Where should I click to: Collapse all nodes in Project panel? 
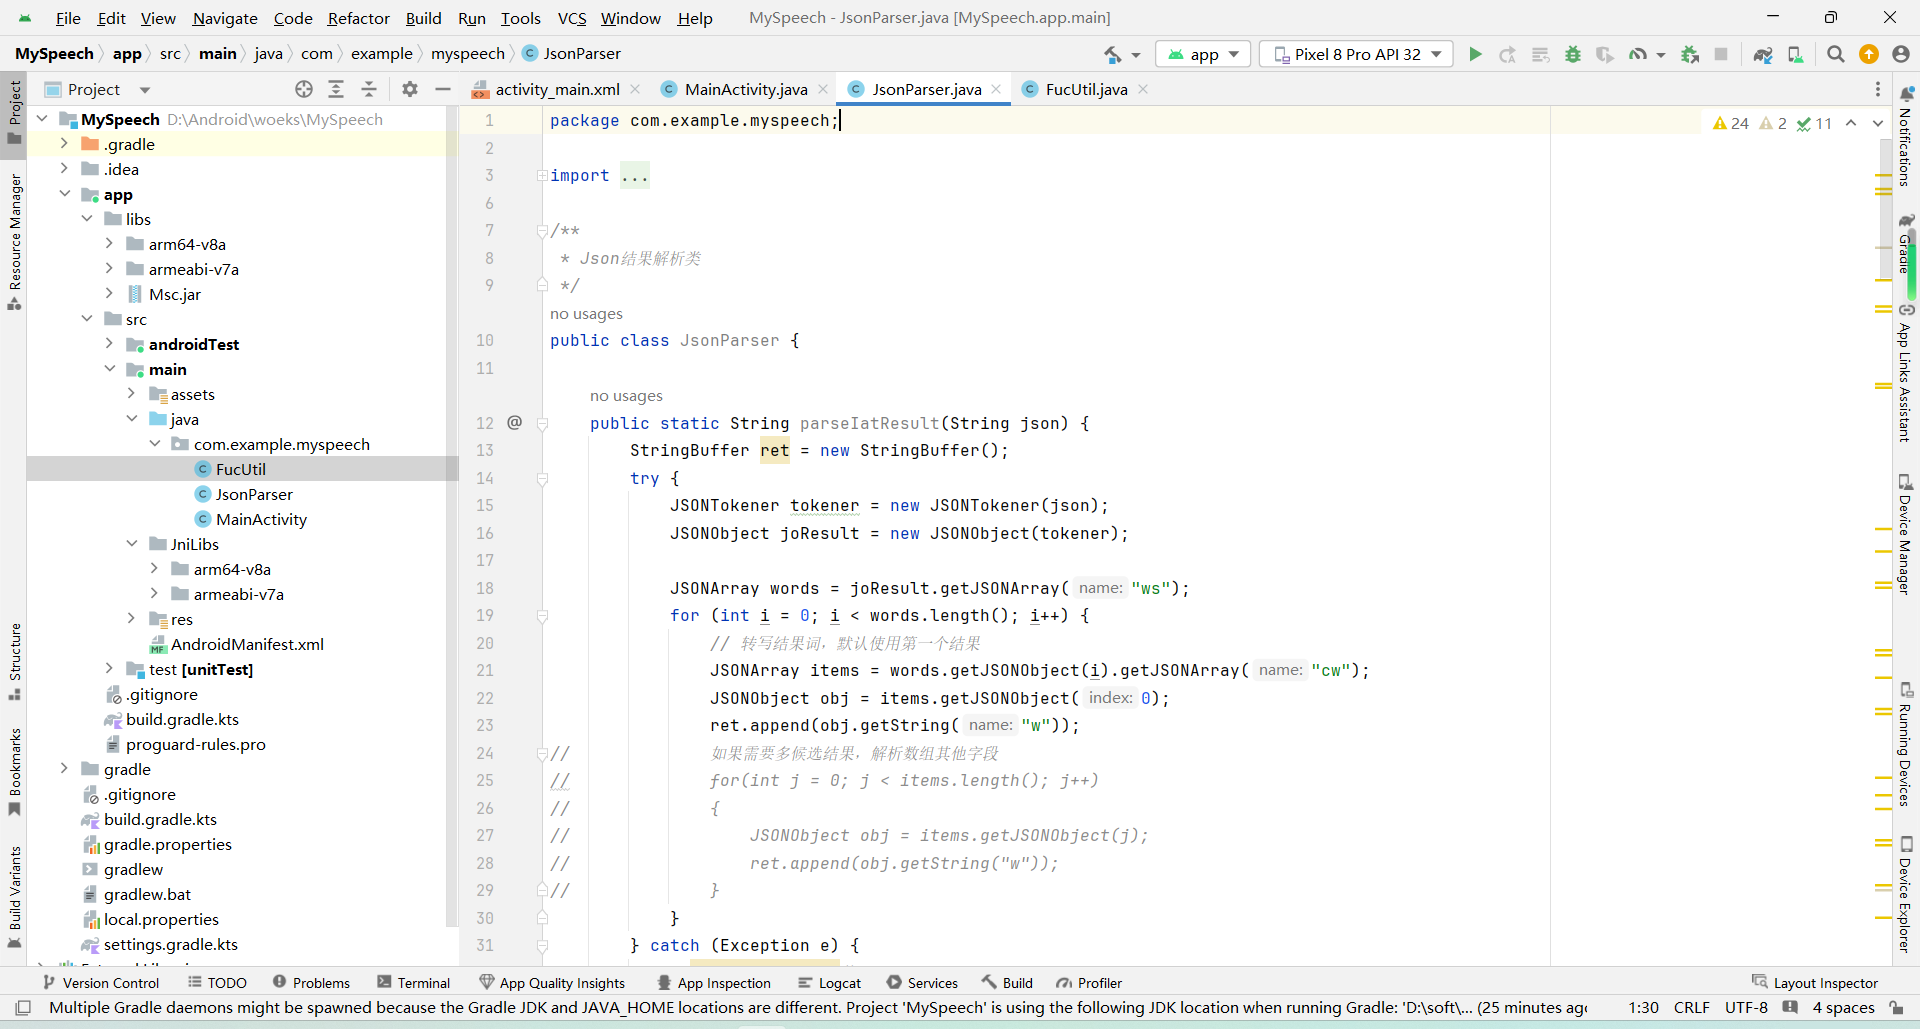(369, 89)
